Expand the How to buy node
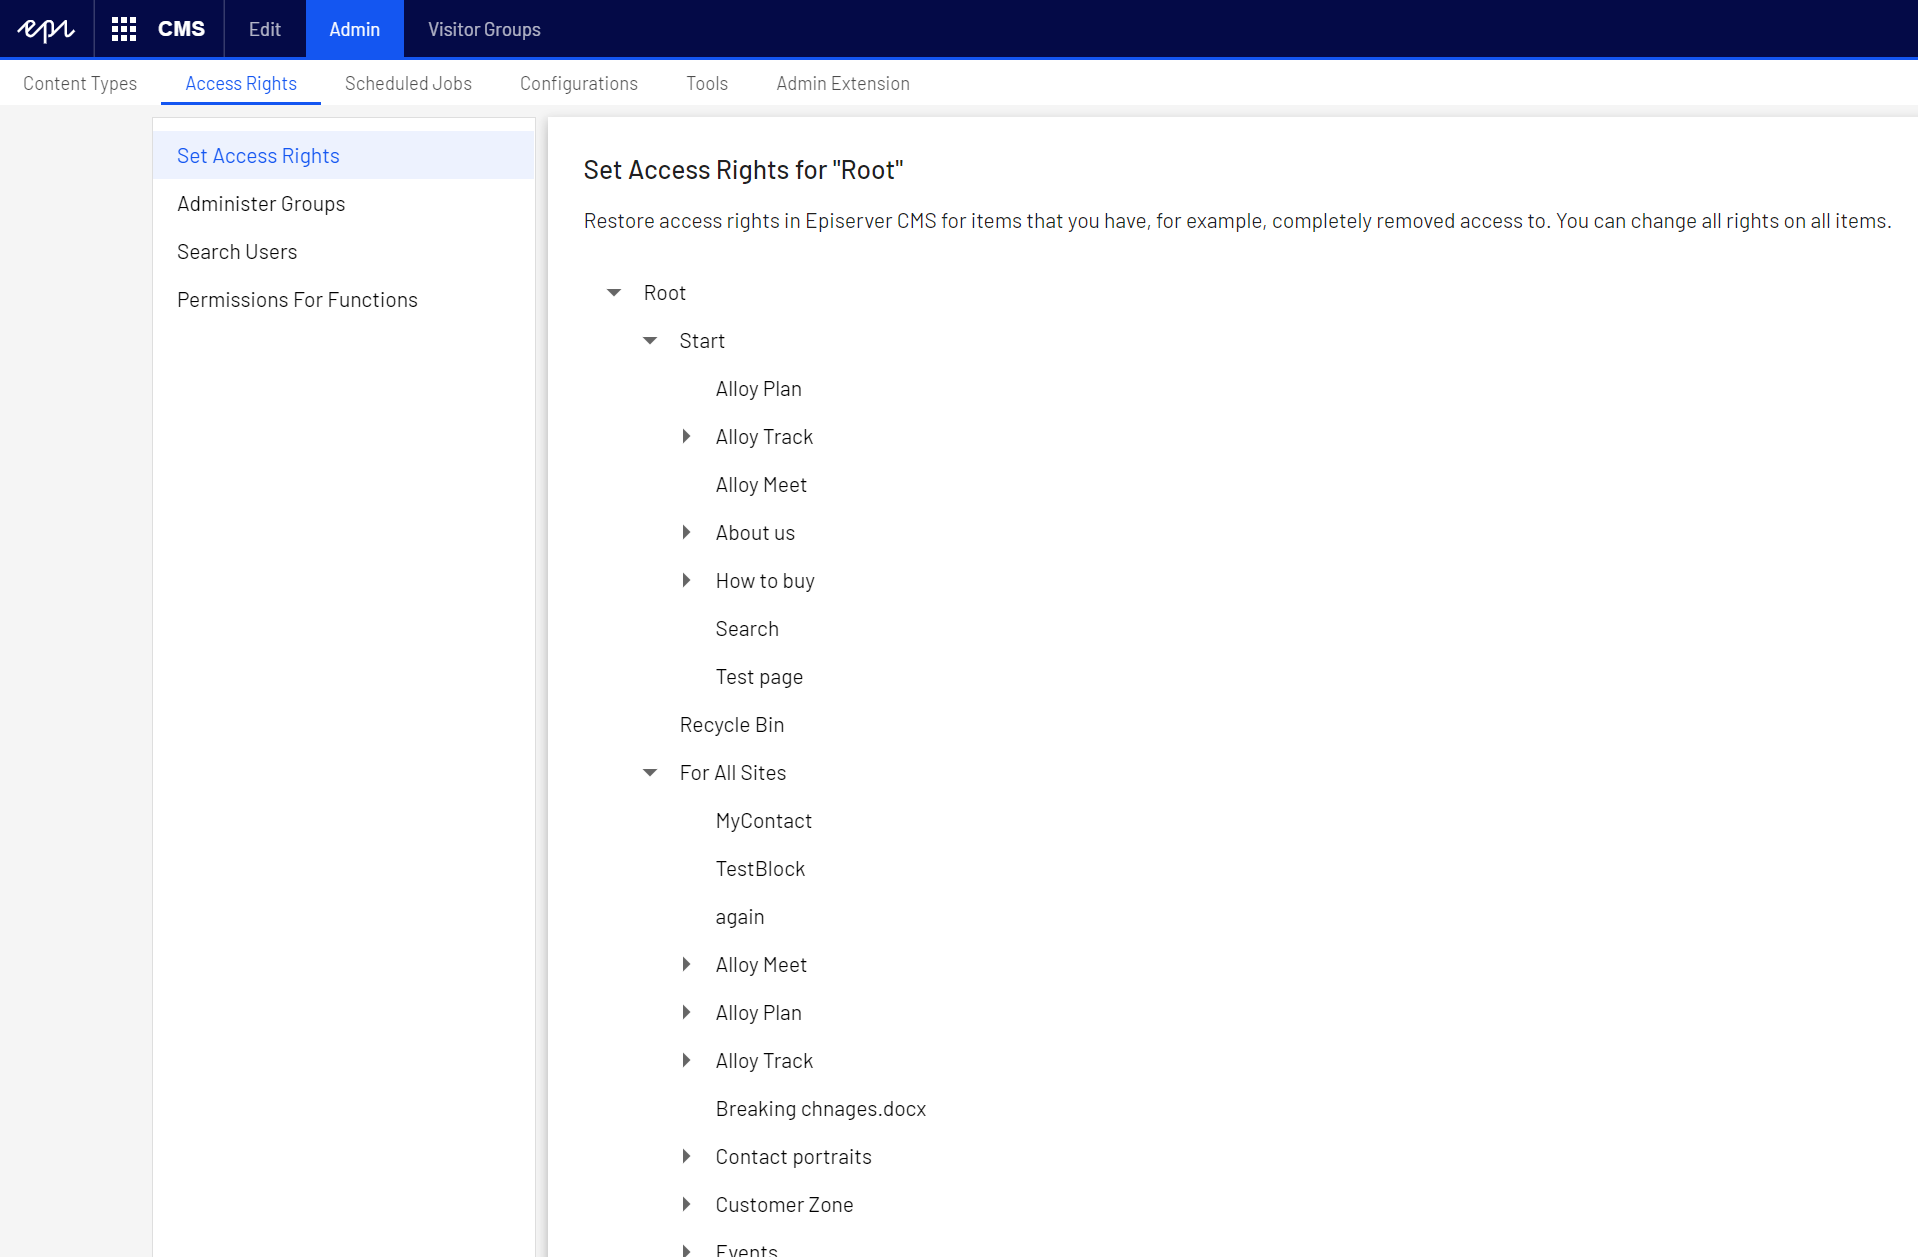1918x1257 pixels. click(686, 581)
